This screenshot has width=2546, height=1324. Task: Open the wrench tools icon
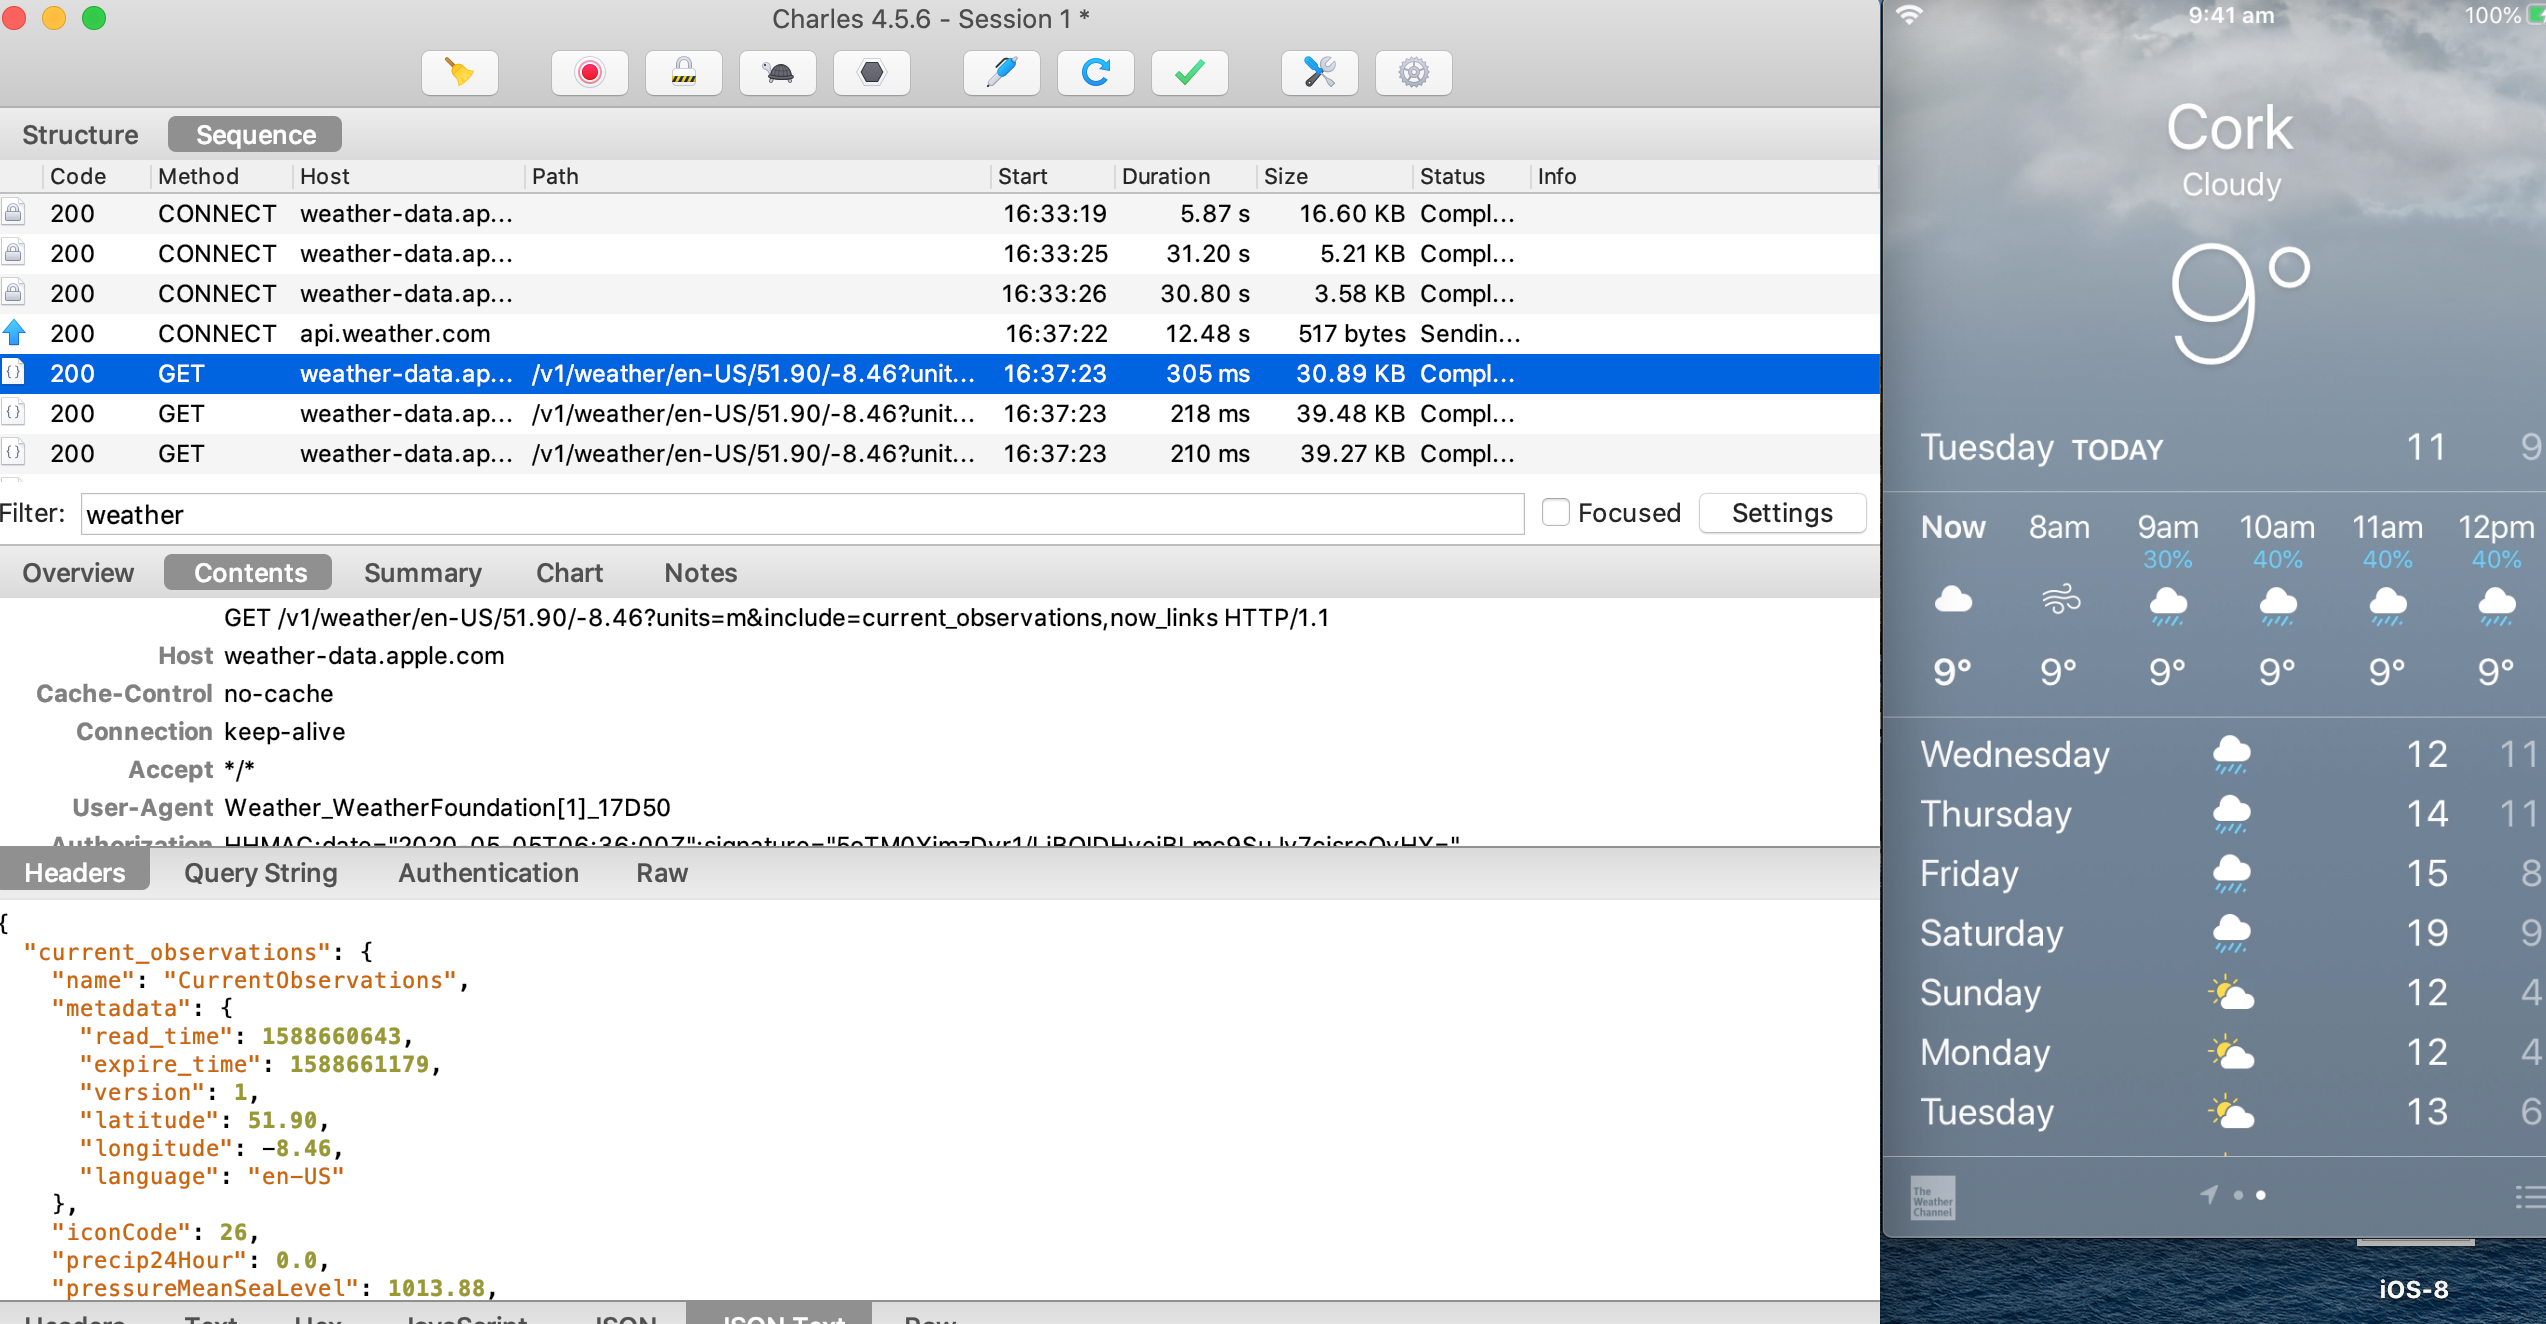coord(1319,73)
